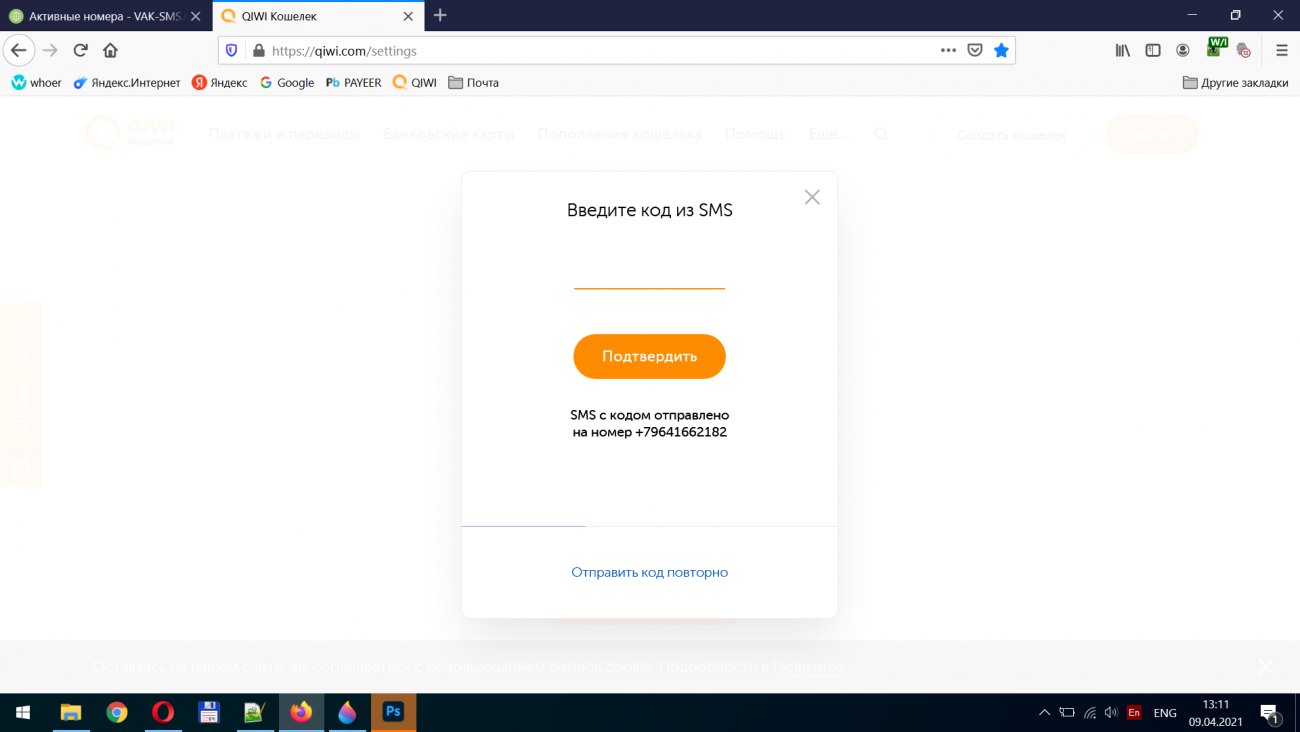This screenshot has height=732, width=1300.
Task: Open the Firefox library icon
Action: coord(1123,50)
